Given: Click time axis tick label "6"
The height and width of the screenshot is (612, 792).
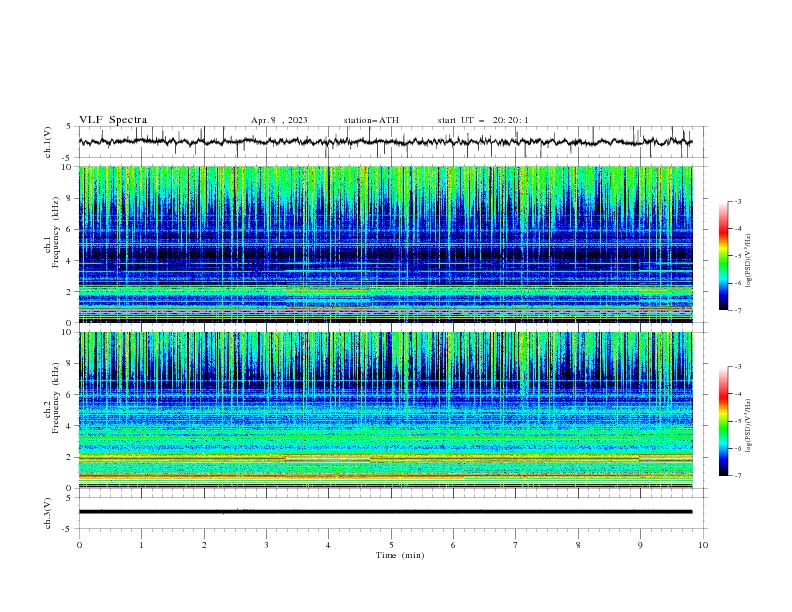Looking at the screenshot, I should (453, 545).
